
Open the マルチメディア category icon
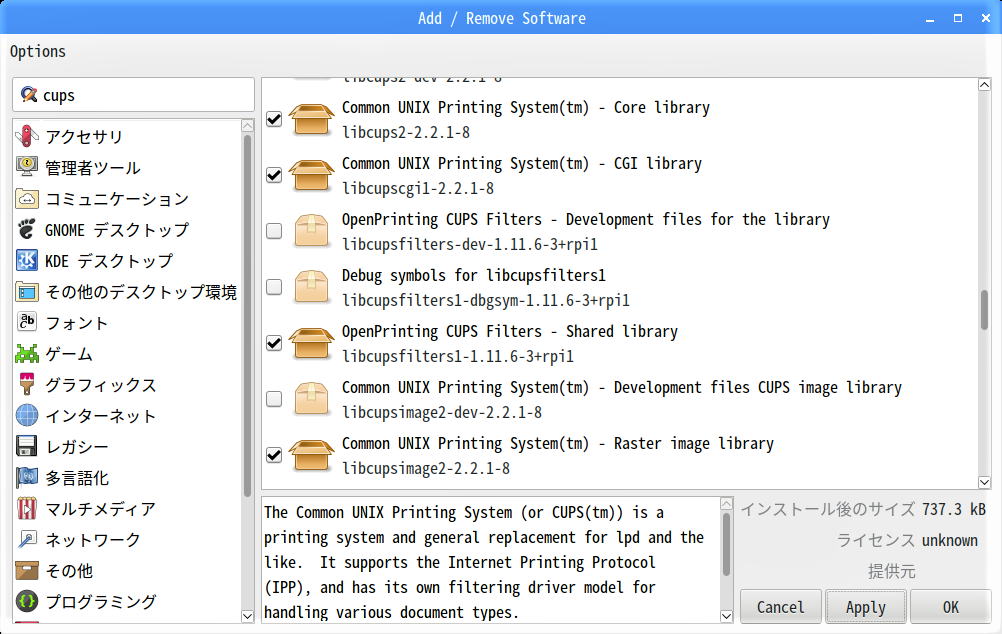[27, 508]
